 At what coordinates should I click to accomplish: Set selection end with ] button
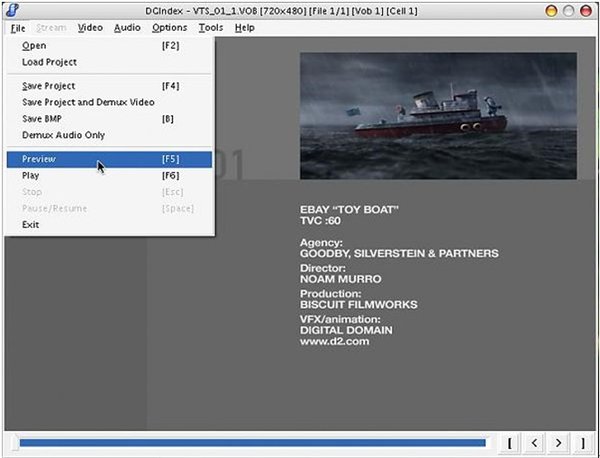pyautogui.click(x=583, y=443)
